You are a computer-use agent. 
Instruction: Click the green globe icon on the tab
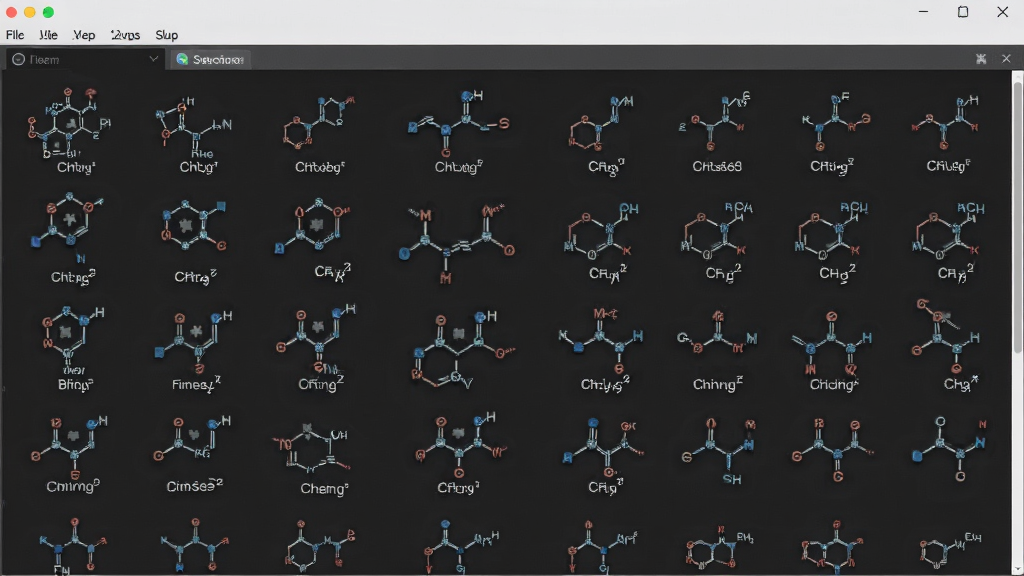pos(182,59)
